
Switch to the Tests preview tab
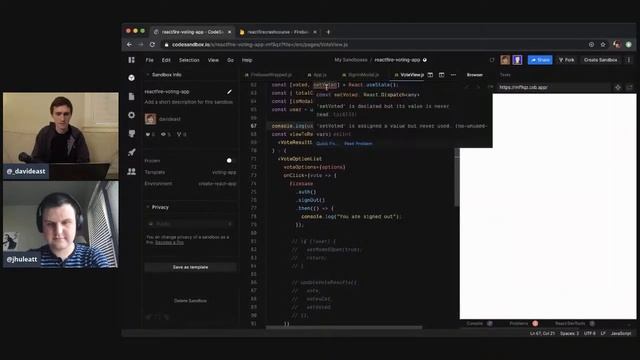[505, 75]
